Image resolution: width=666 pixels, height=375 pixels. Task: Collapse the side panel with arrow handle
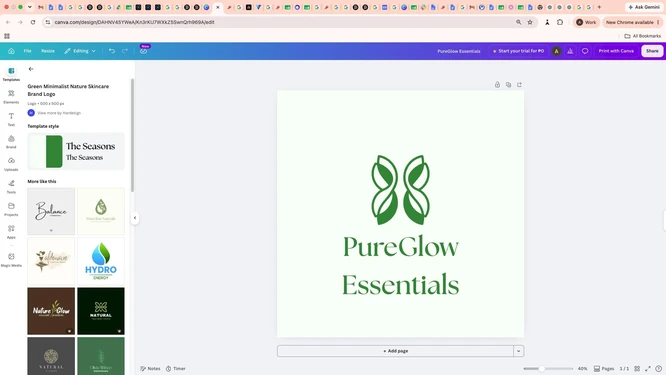click(x=135, y=218)
